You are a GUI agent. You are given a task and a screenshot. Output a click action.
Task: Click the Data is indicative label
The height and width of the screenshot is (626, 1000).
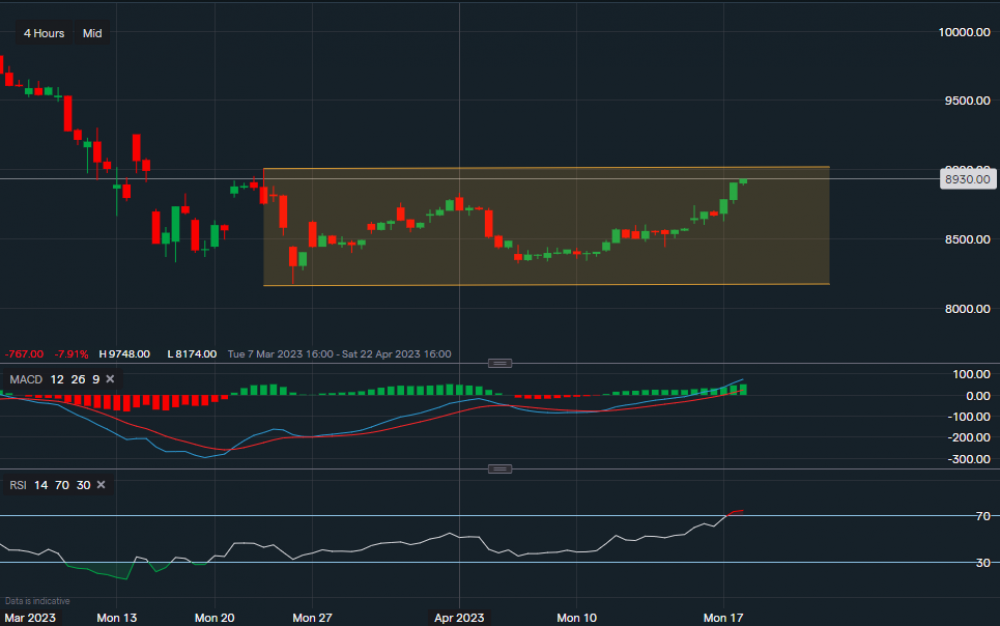click(x=36, y=600)
